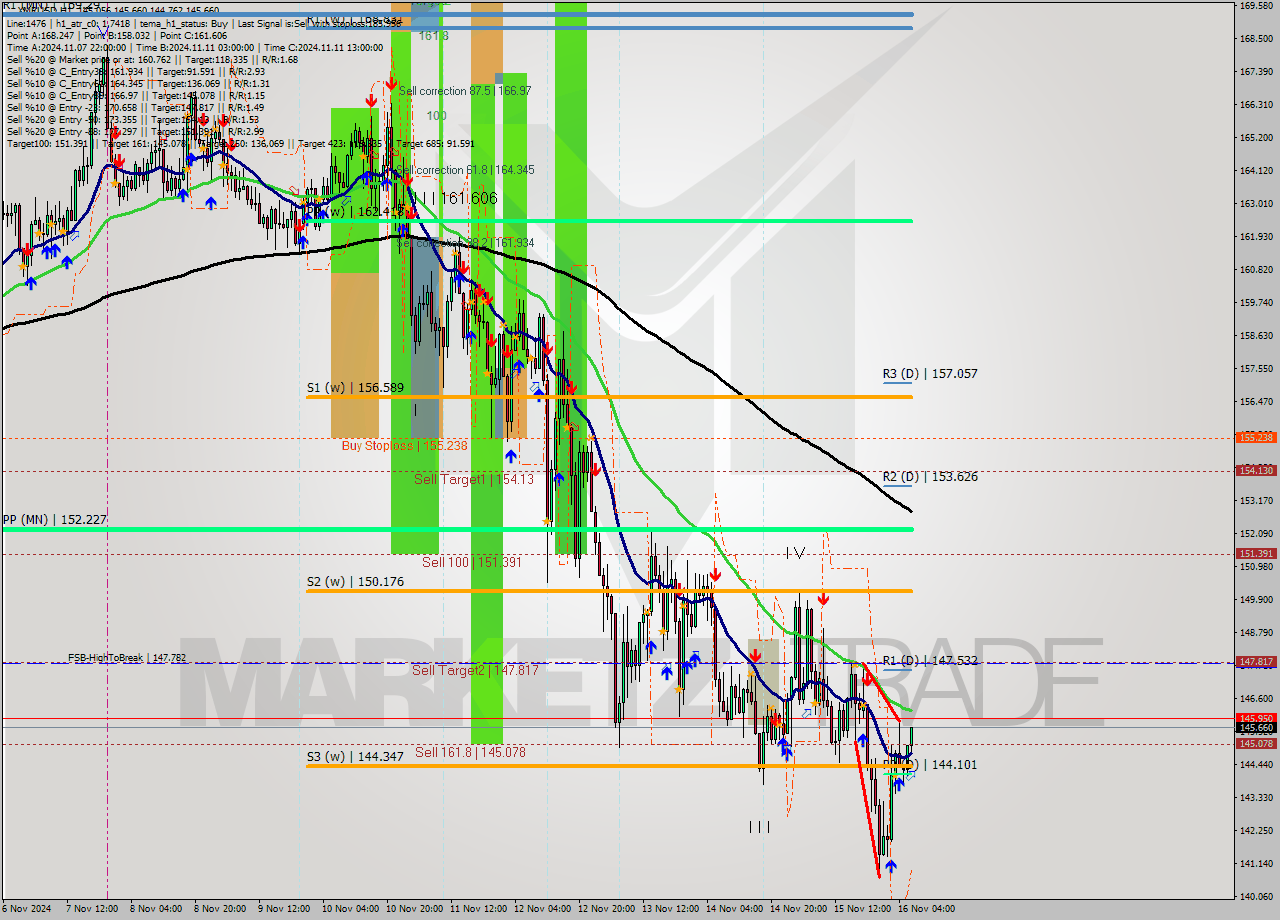Click the Time A:2024.11.07 22:00:00 info line
This screenshot has width=1280, height=920.
(195, 47)
